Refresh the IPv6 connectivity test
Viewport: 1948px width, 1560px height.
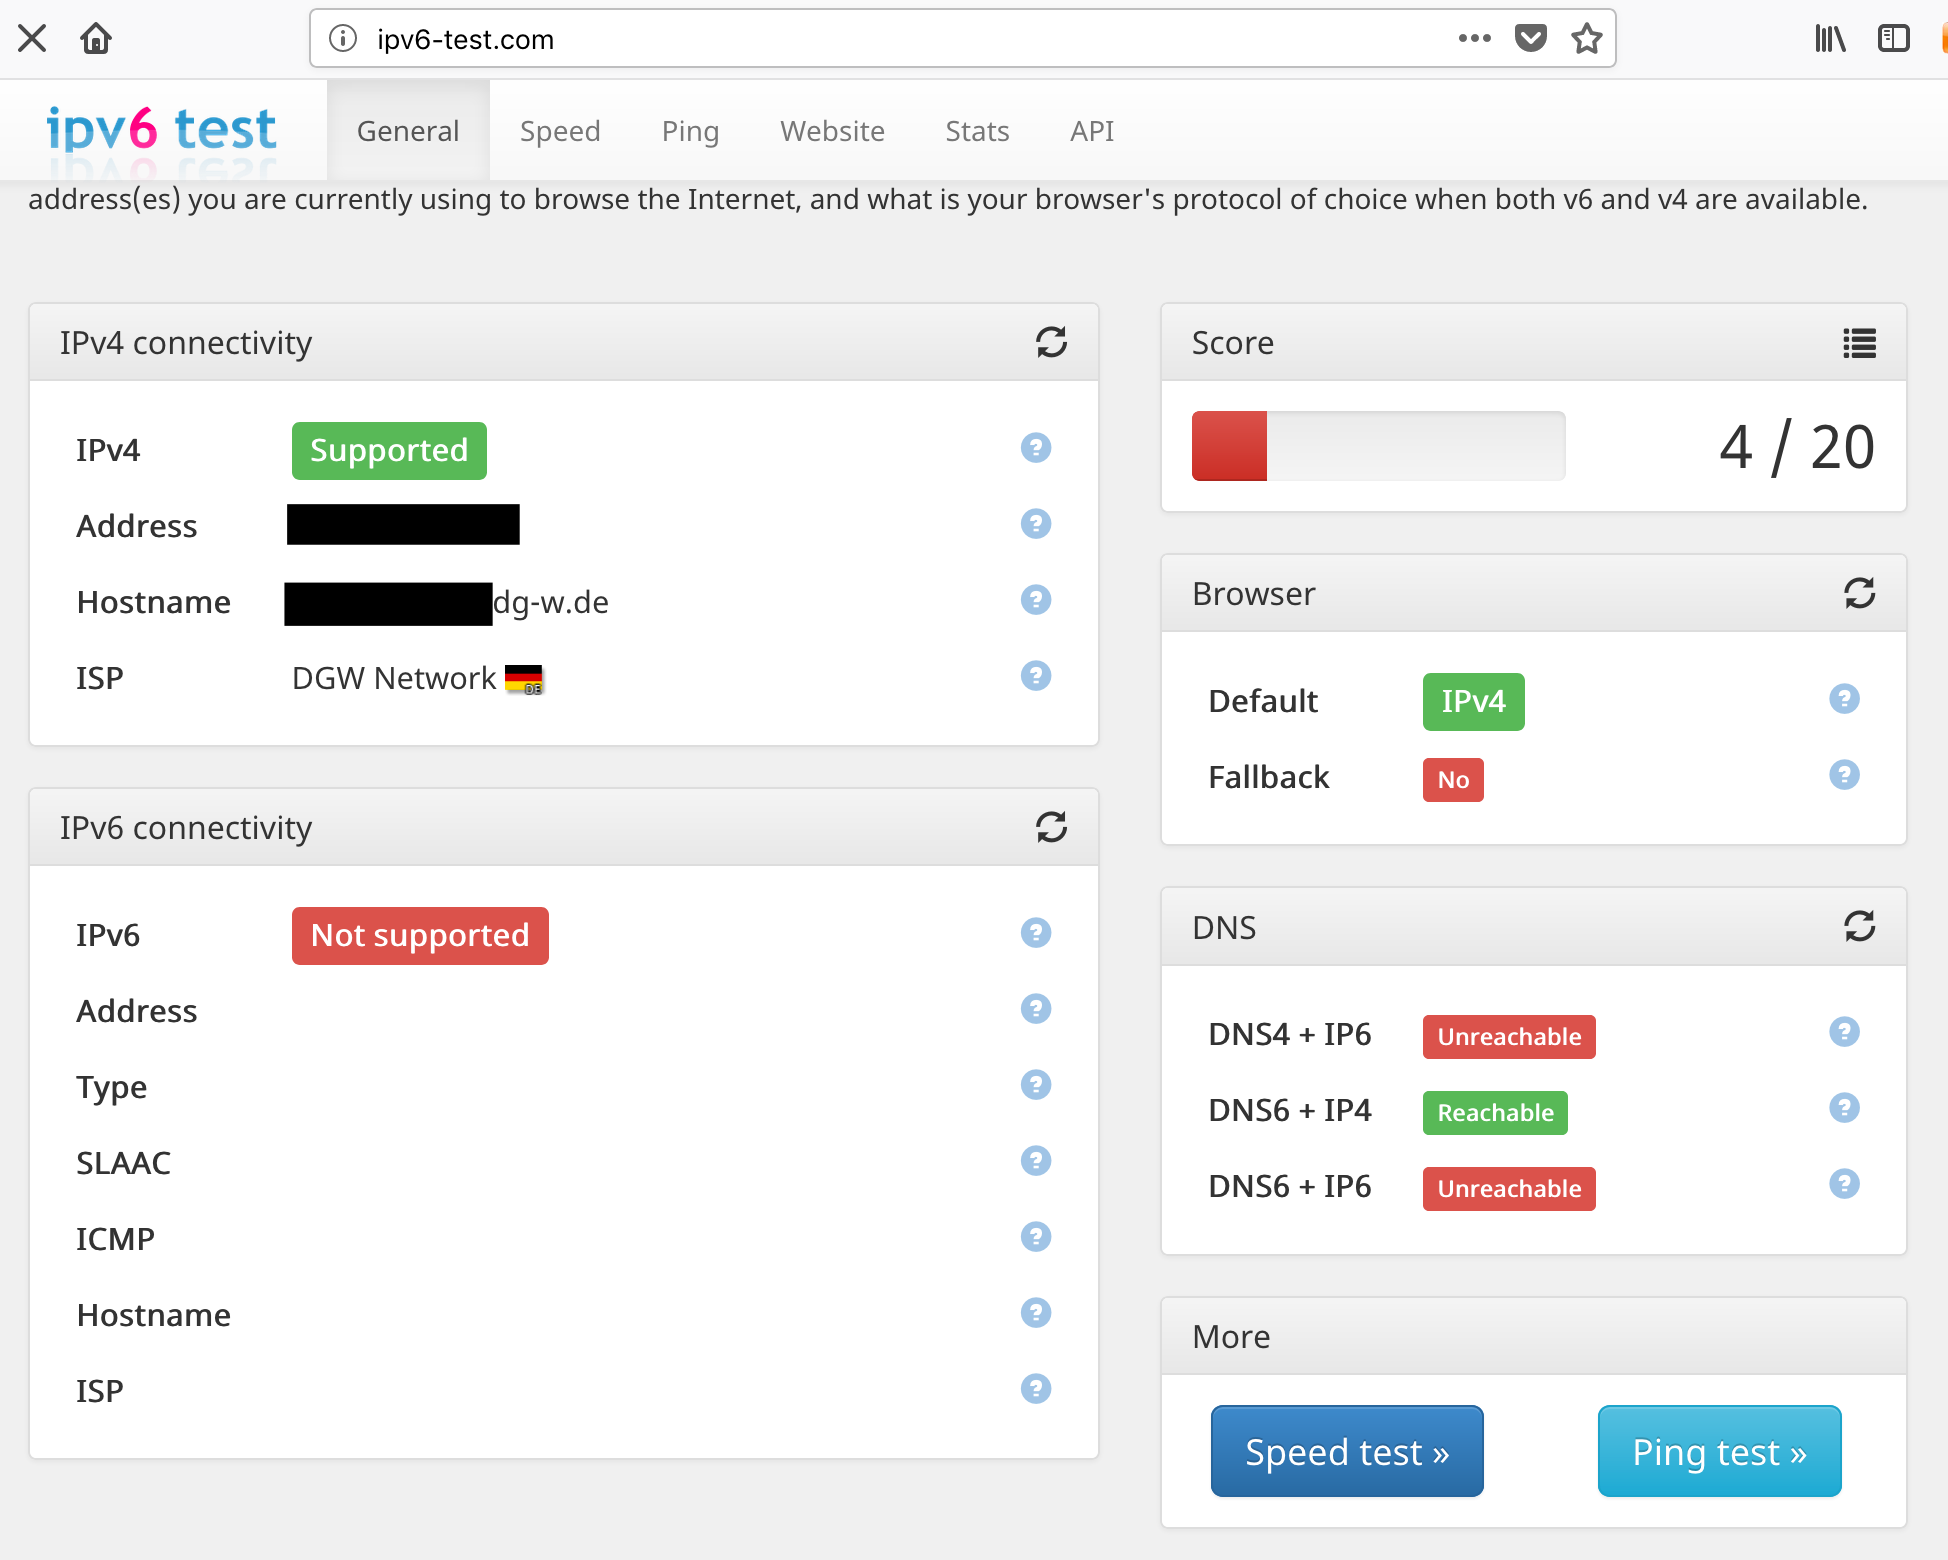[x=1051, y=827]
